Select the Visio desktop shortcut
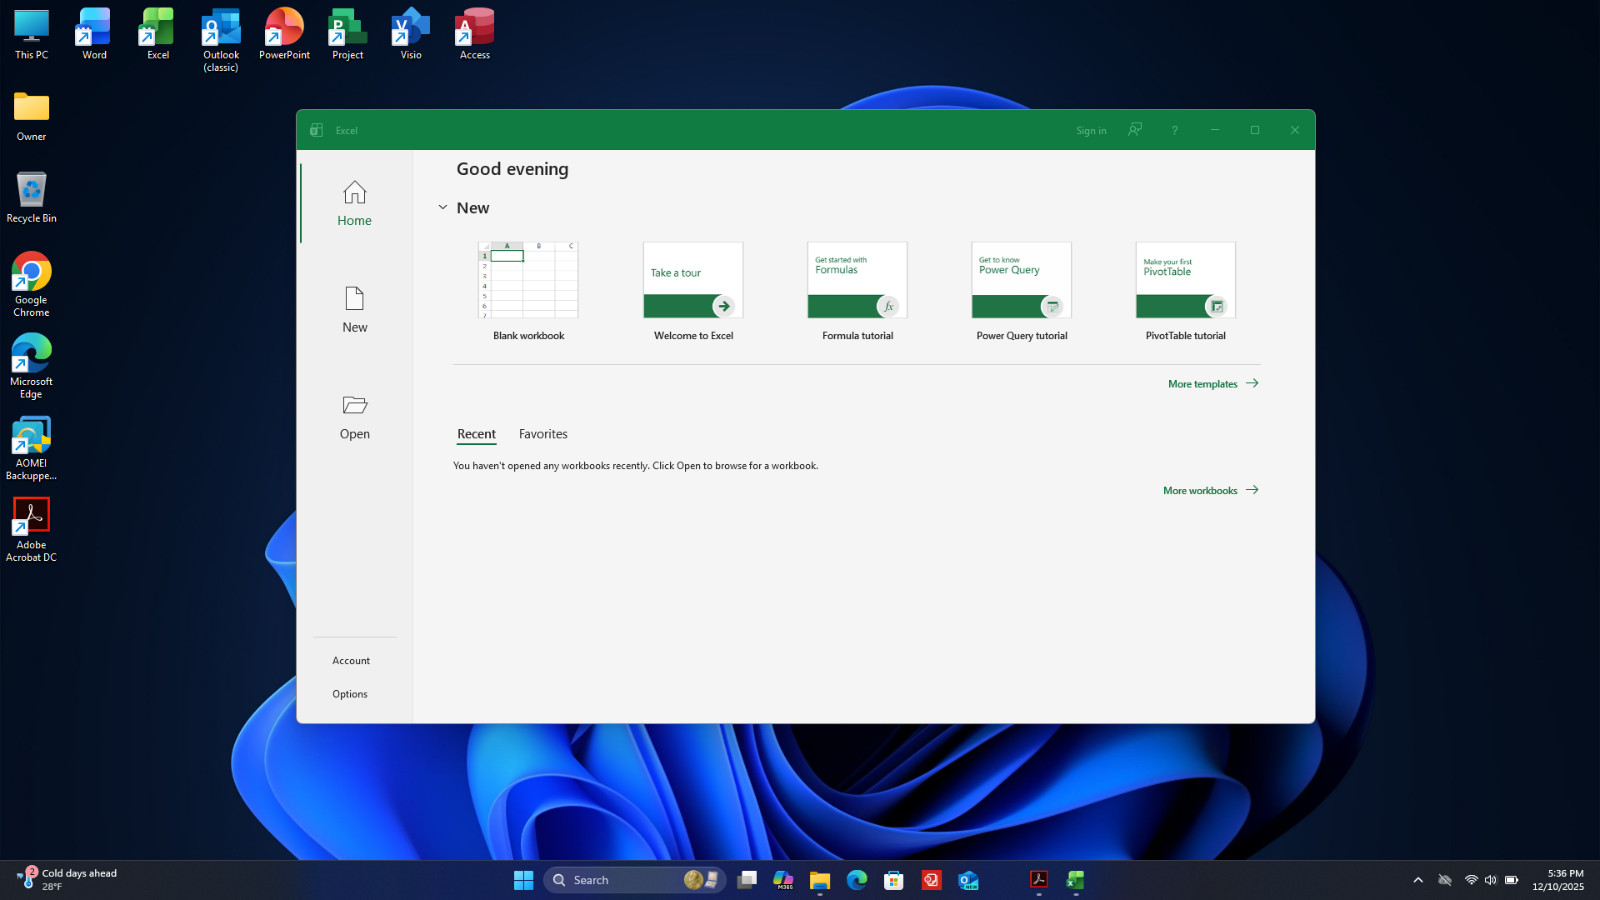Screen dimensions: 1600x900 pos(411,35)
